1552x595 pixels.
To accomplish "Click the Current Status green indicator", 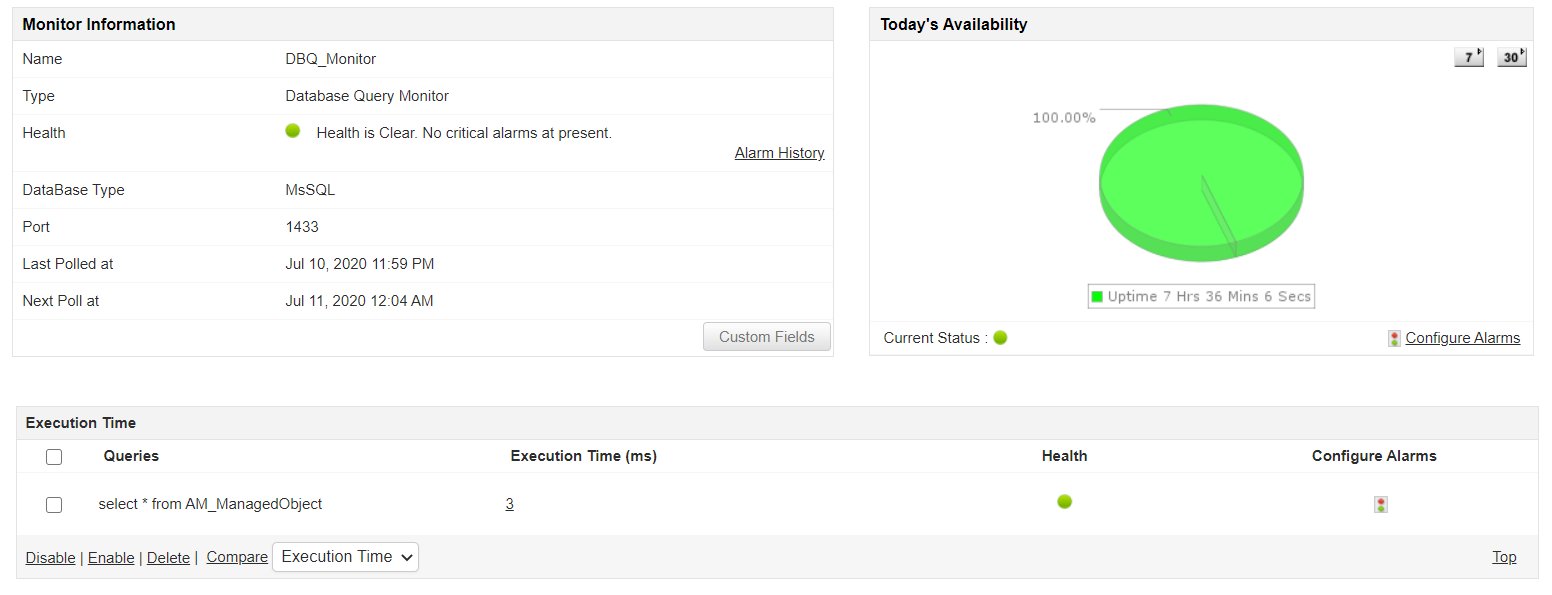I will [1000, 338].
